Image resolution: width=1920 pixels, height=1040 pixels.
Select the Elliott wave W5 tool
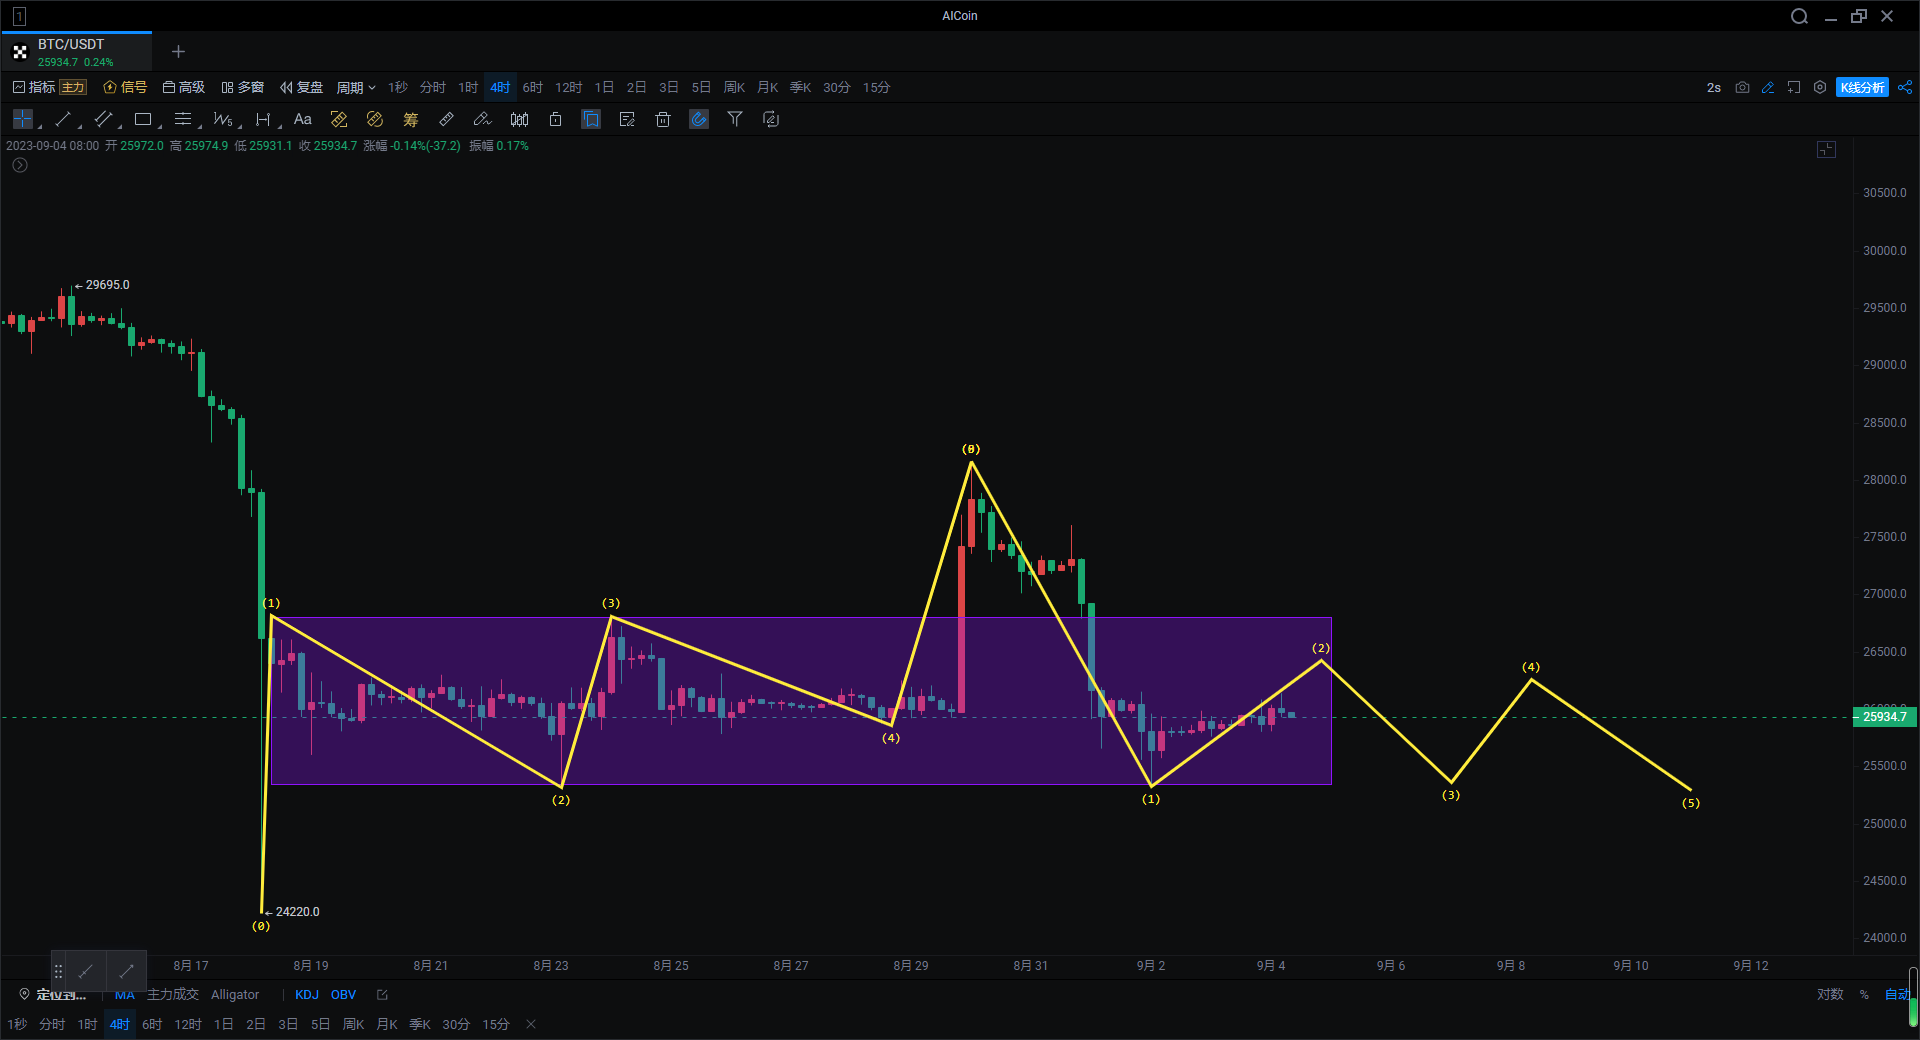(x=223, y=119)
